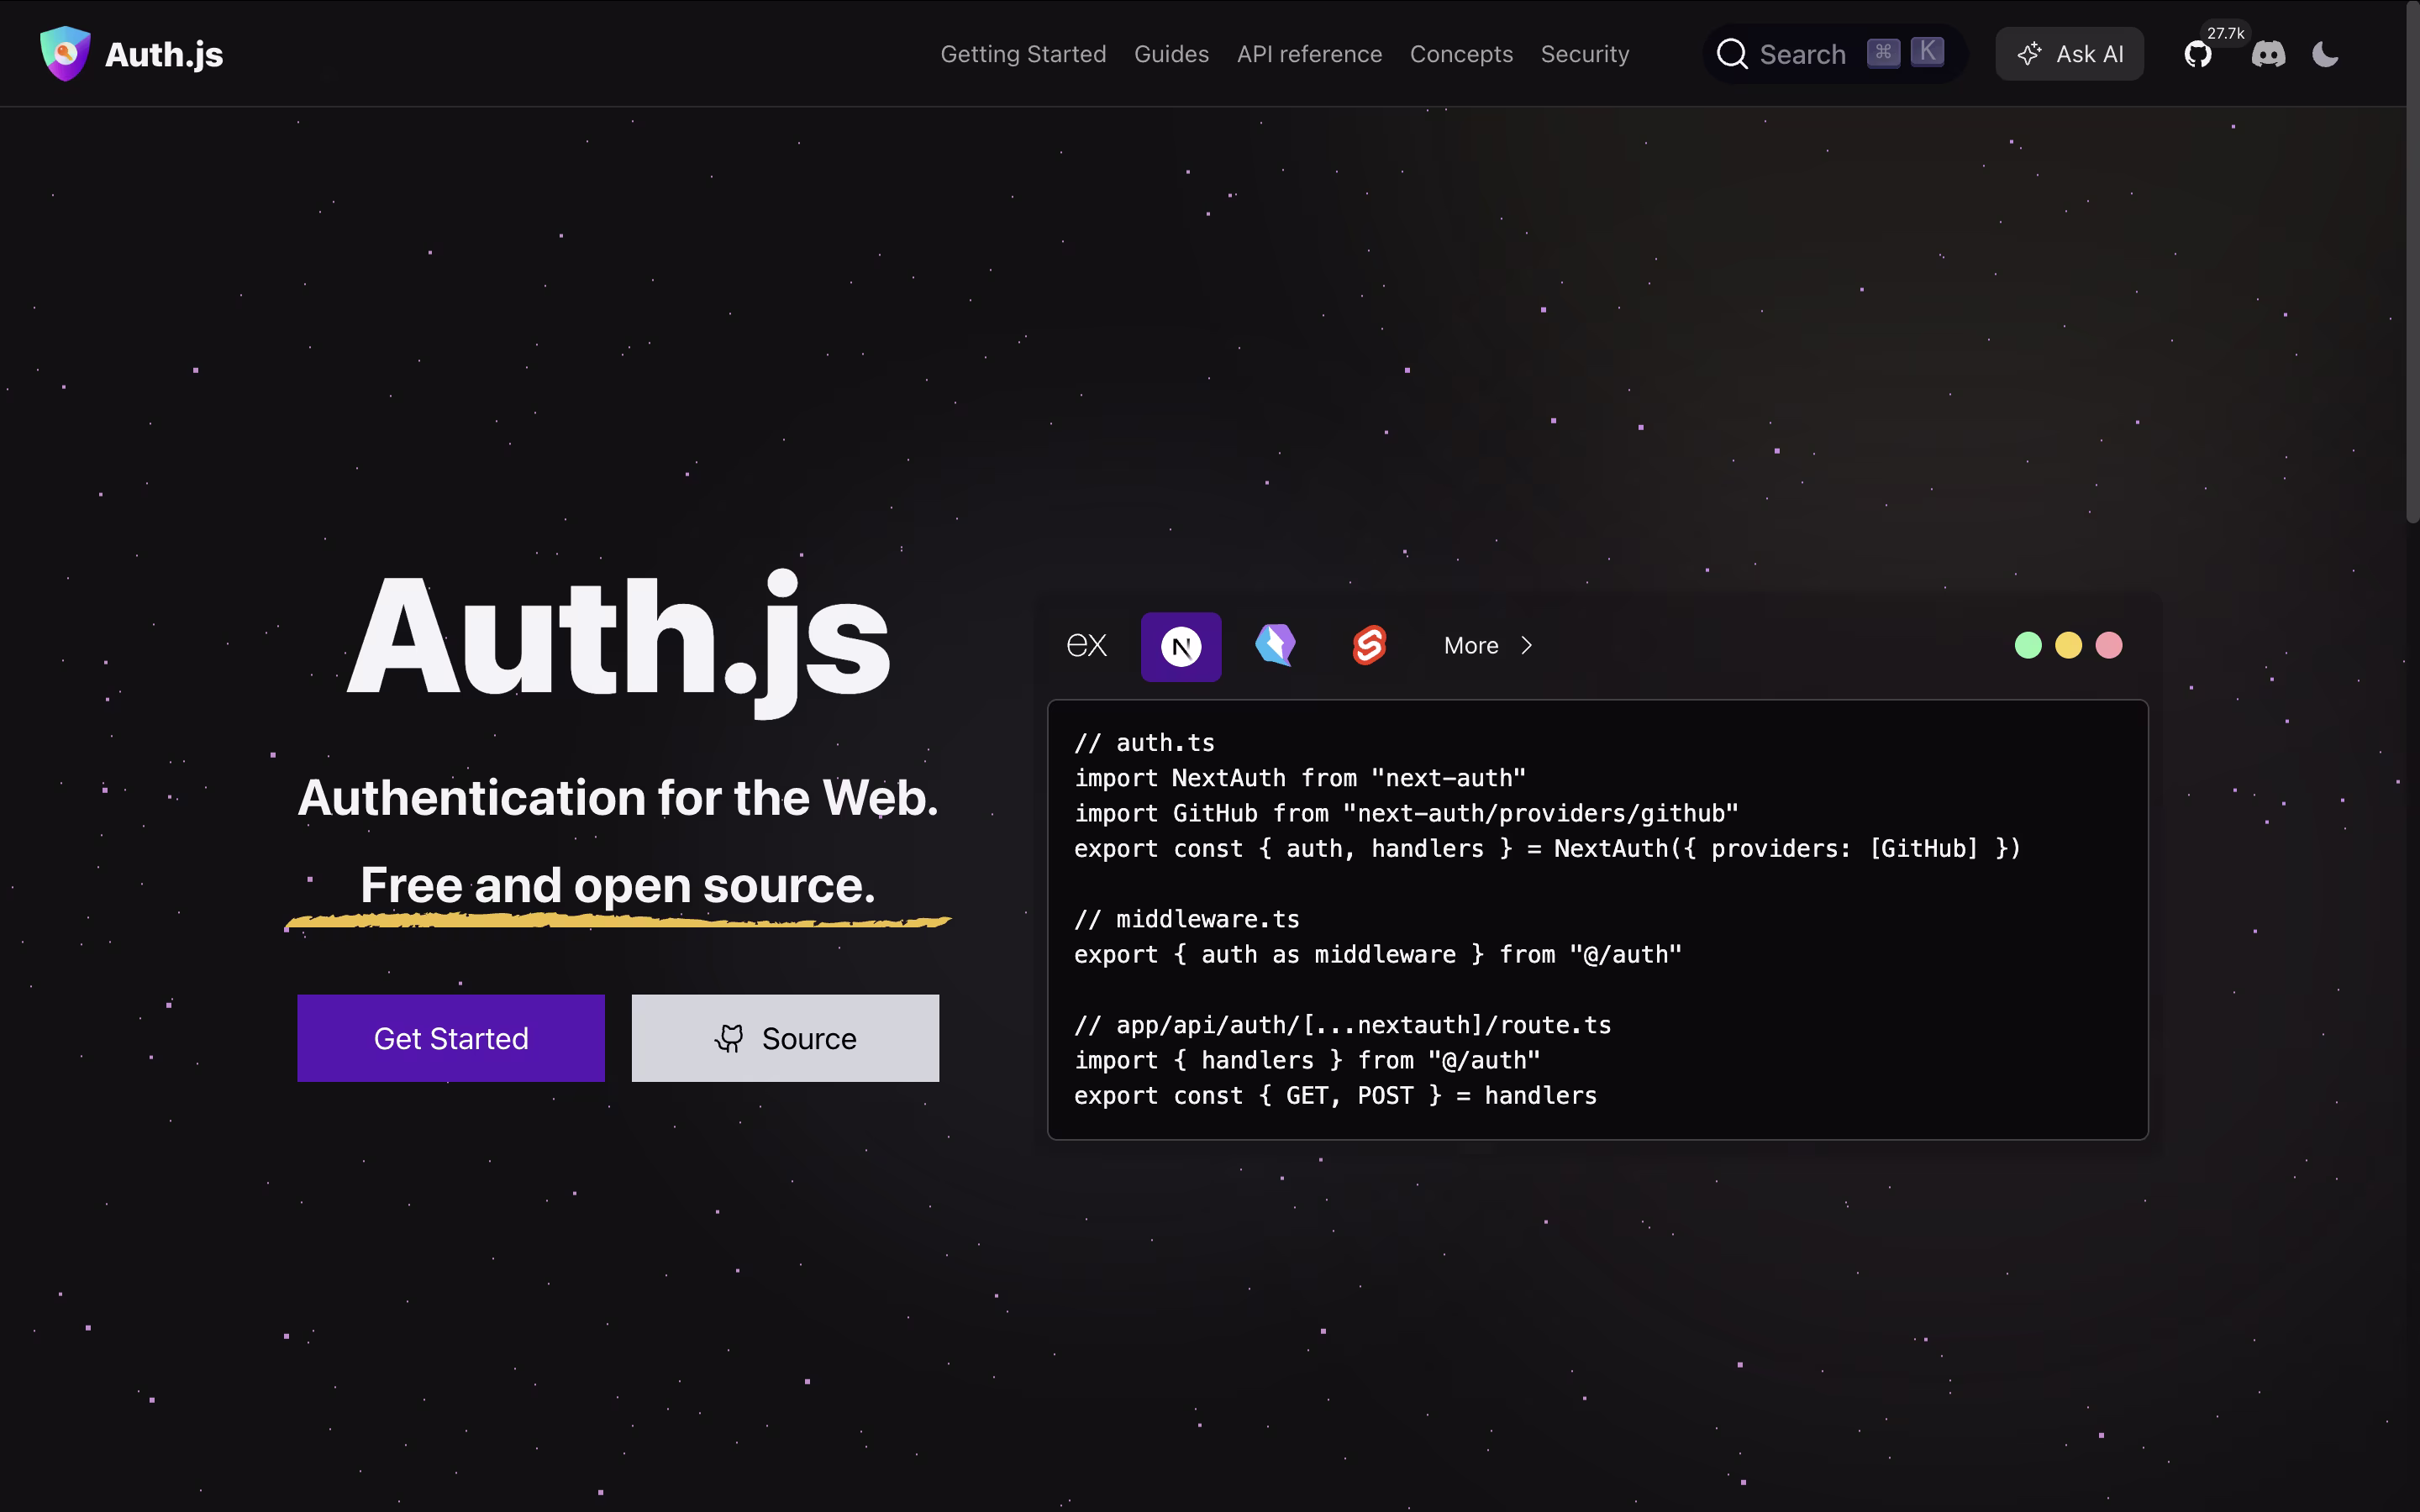The height and width of the screenshot is (1512, 2420).
Task: Click the More frameworks label
Action: click(1471, 646)
